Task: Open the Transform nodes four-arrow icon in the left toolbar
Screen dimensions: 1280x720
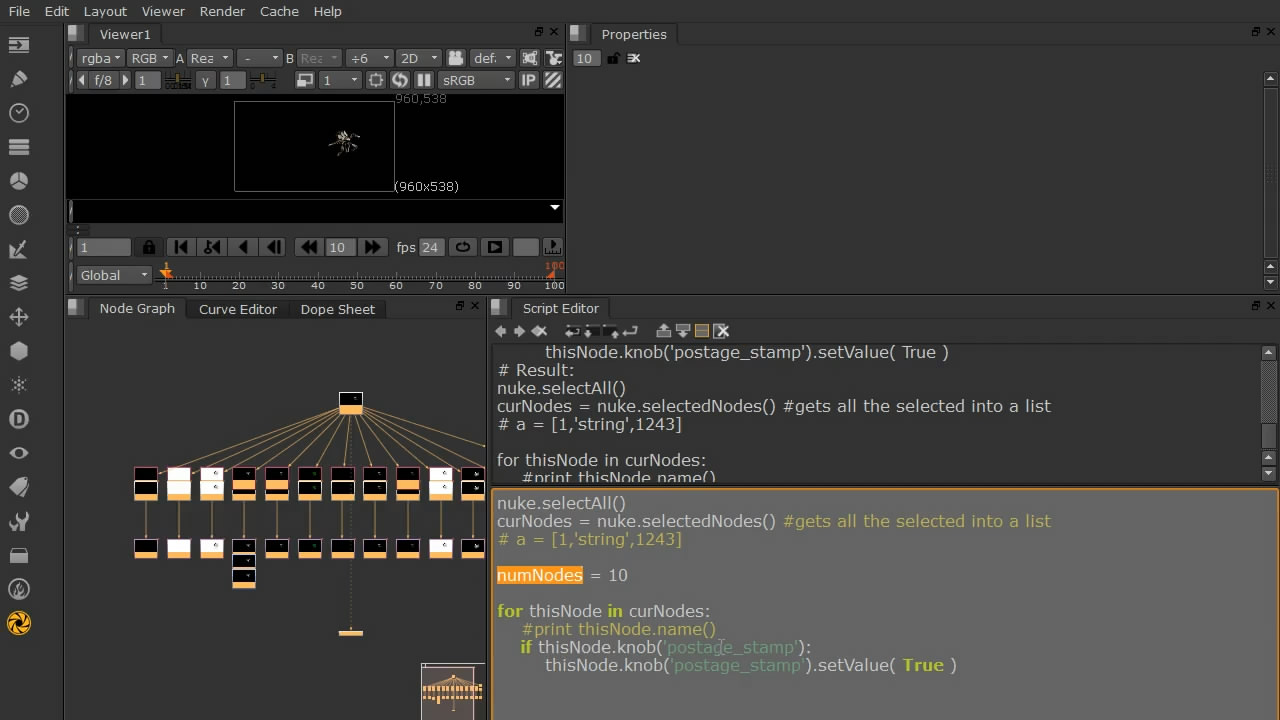Action: (x=18, y=317)
